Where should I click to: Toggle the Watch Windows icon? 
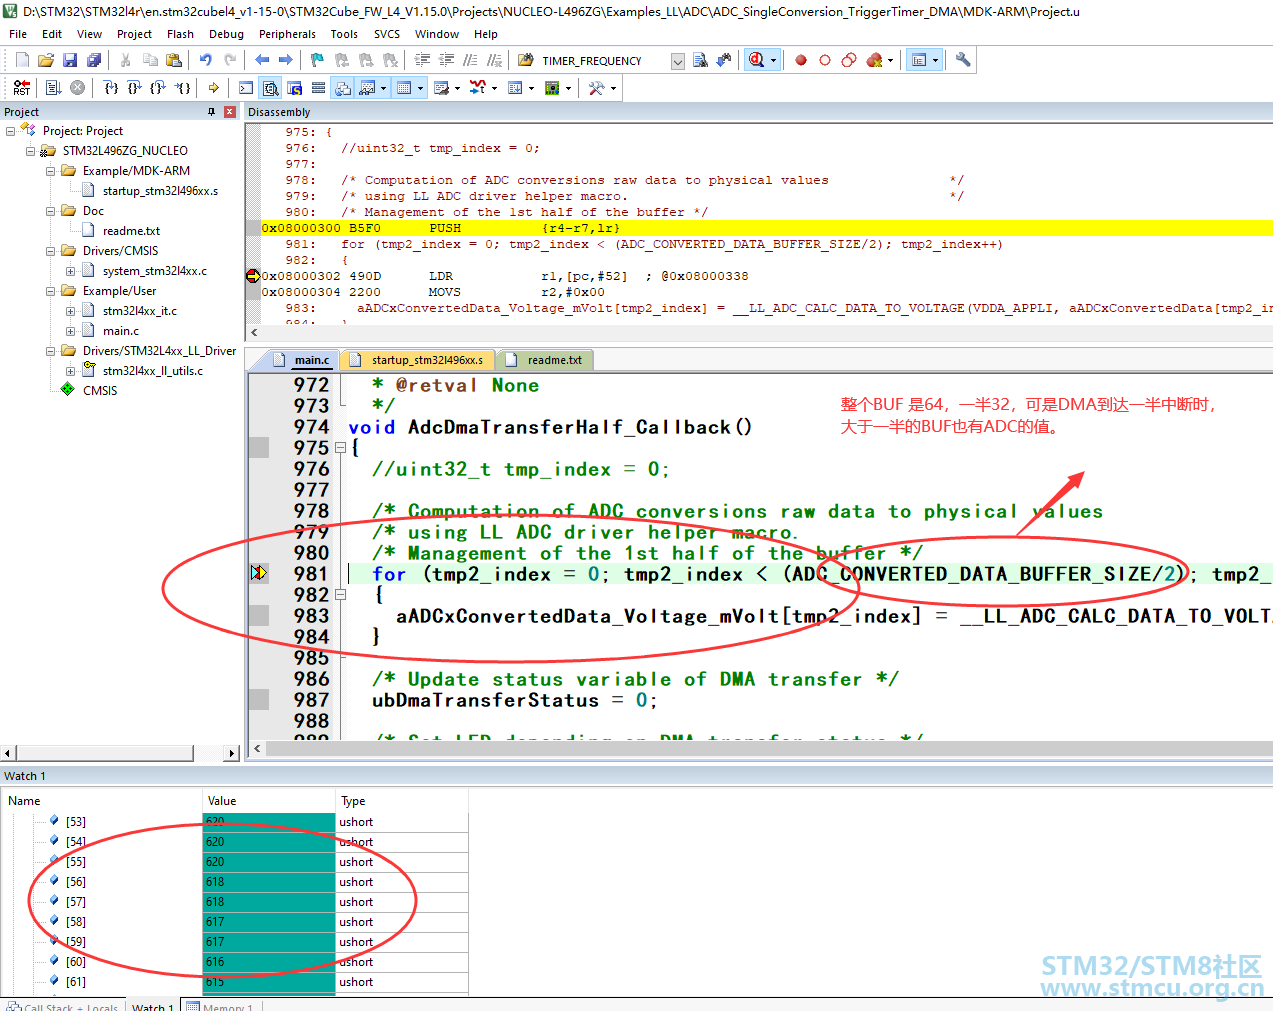click(367, 88)
